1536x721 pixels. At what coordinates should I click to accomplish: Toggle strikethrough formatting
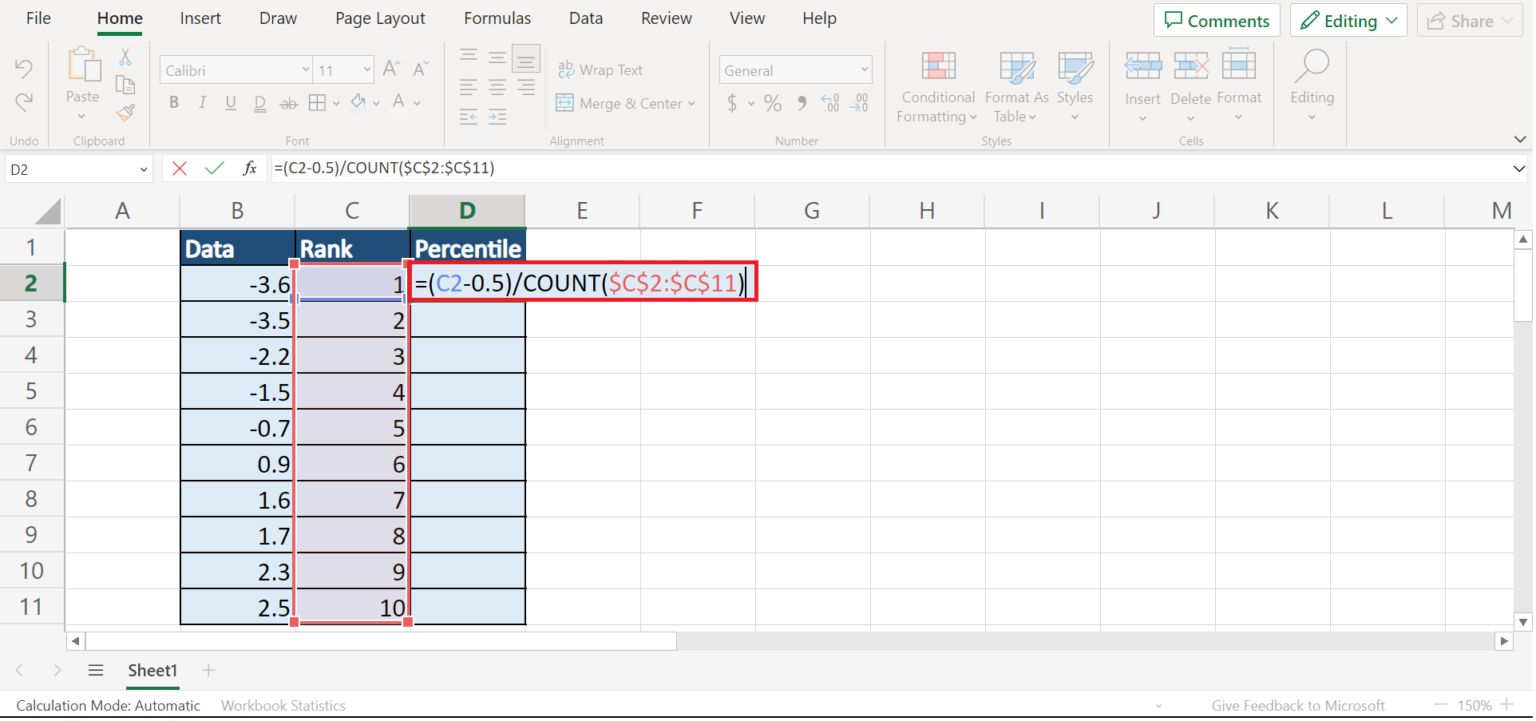point(288,102)
